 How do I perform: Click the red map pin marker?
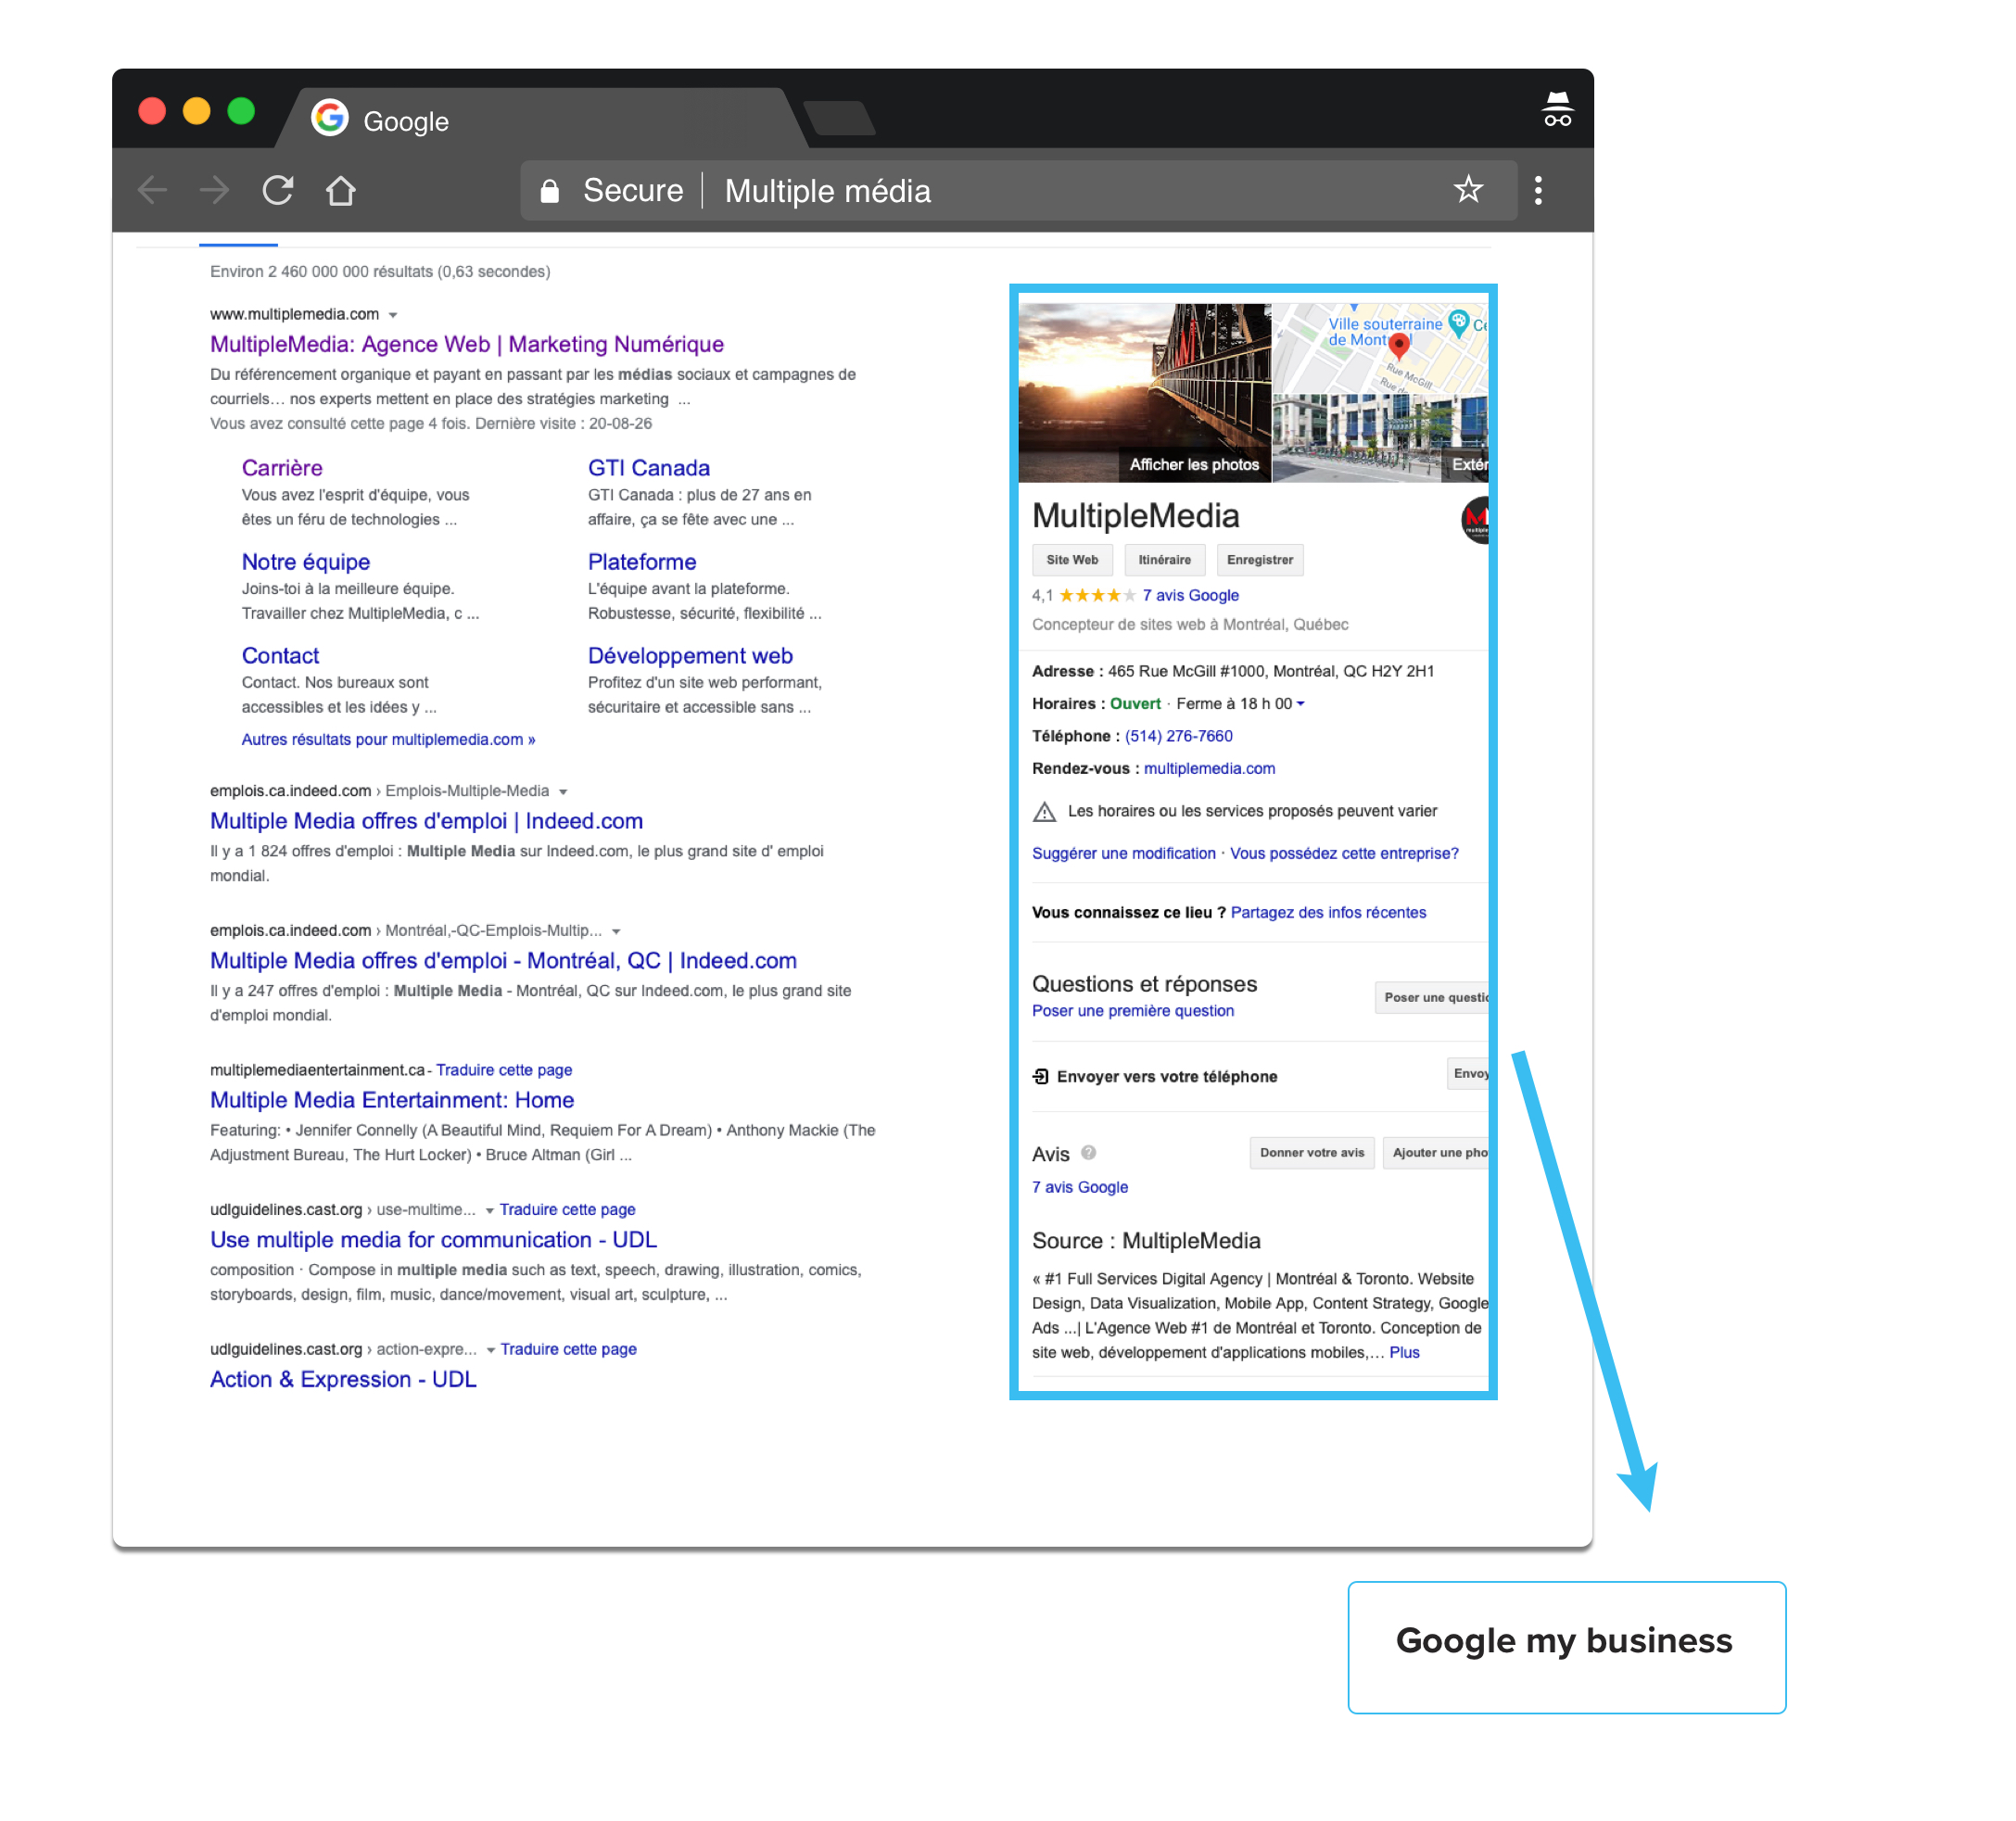(x=1399, y=347)
